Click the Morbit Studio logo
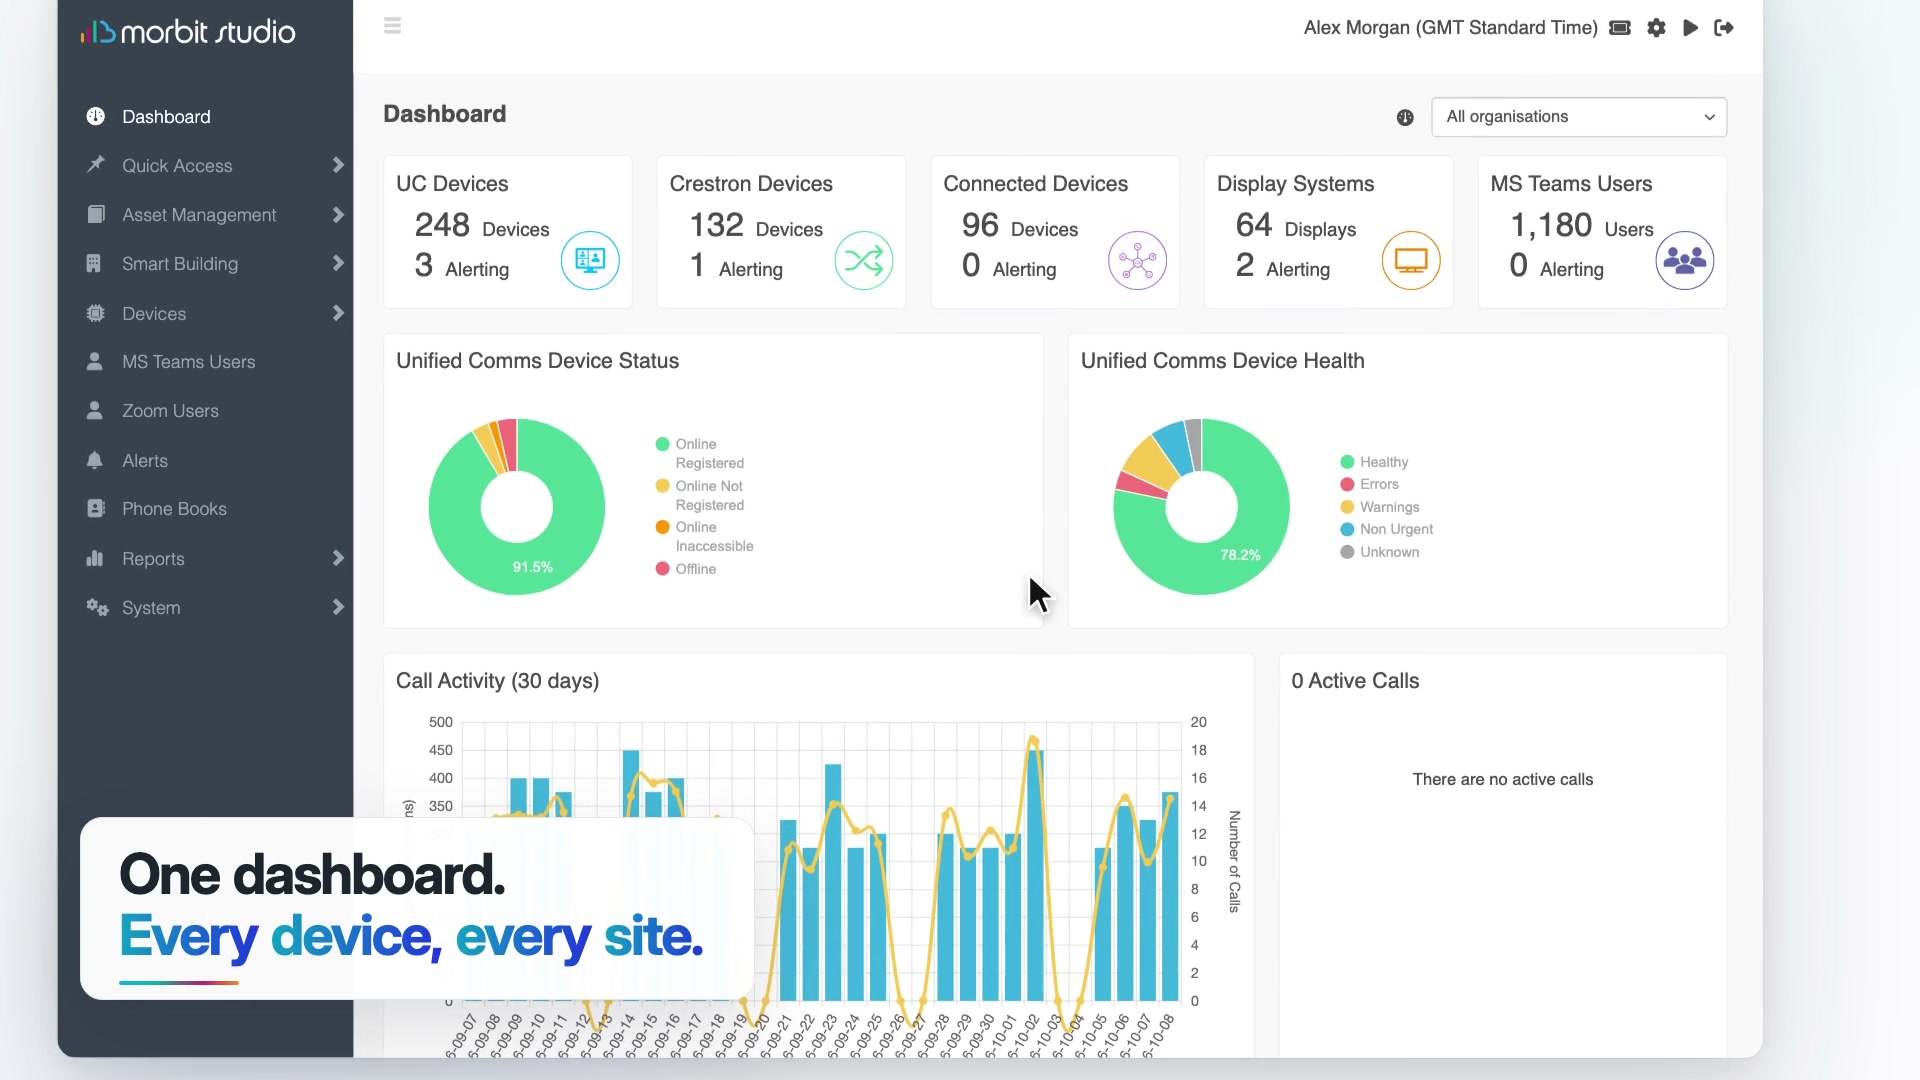Screen dimensions: 1920x1080 (x=188, y=32)
